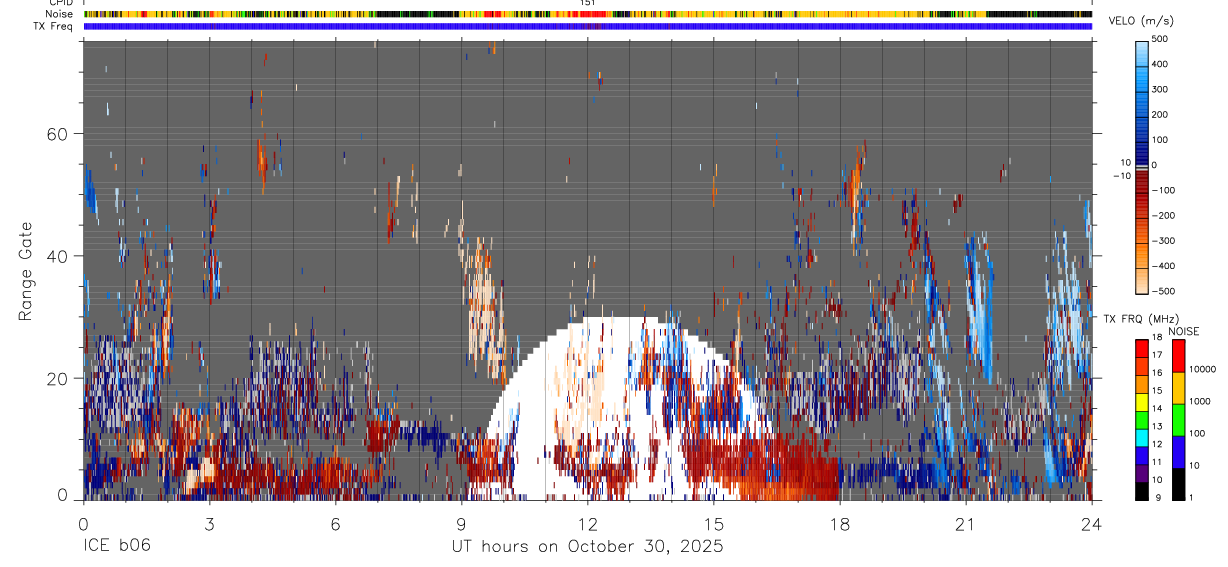Image resolution: width=1228 pixels, height=567 pixels.
Task: Click the '21' tick label on UT hours axis
Action: 965,523
